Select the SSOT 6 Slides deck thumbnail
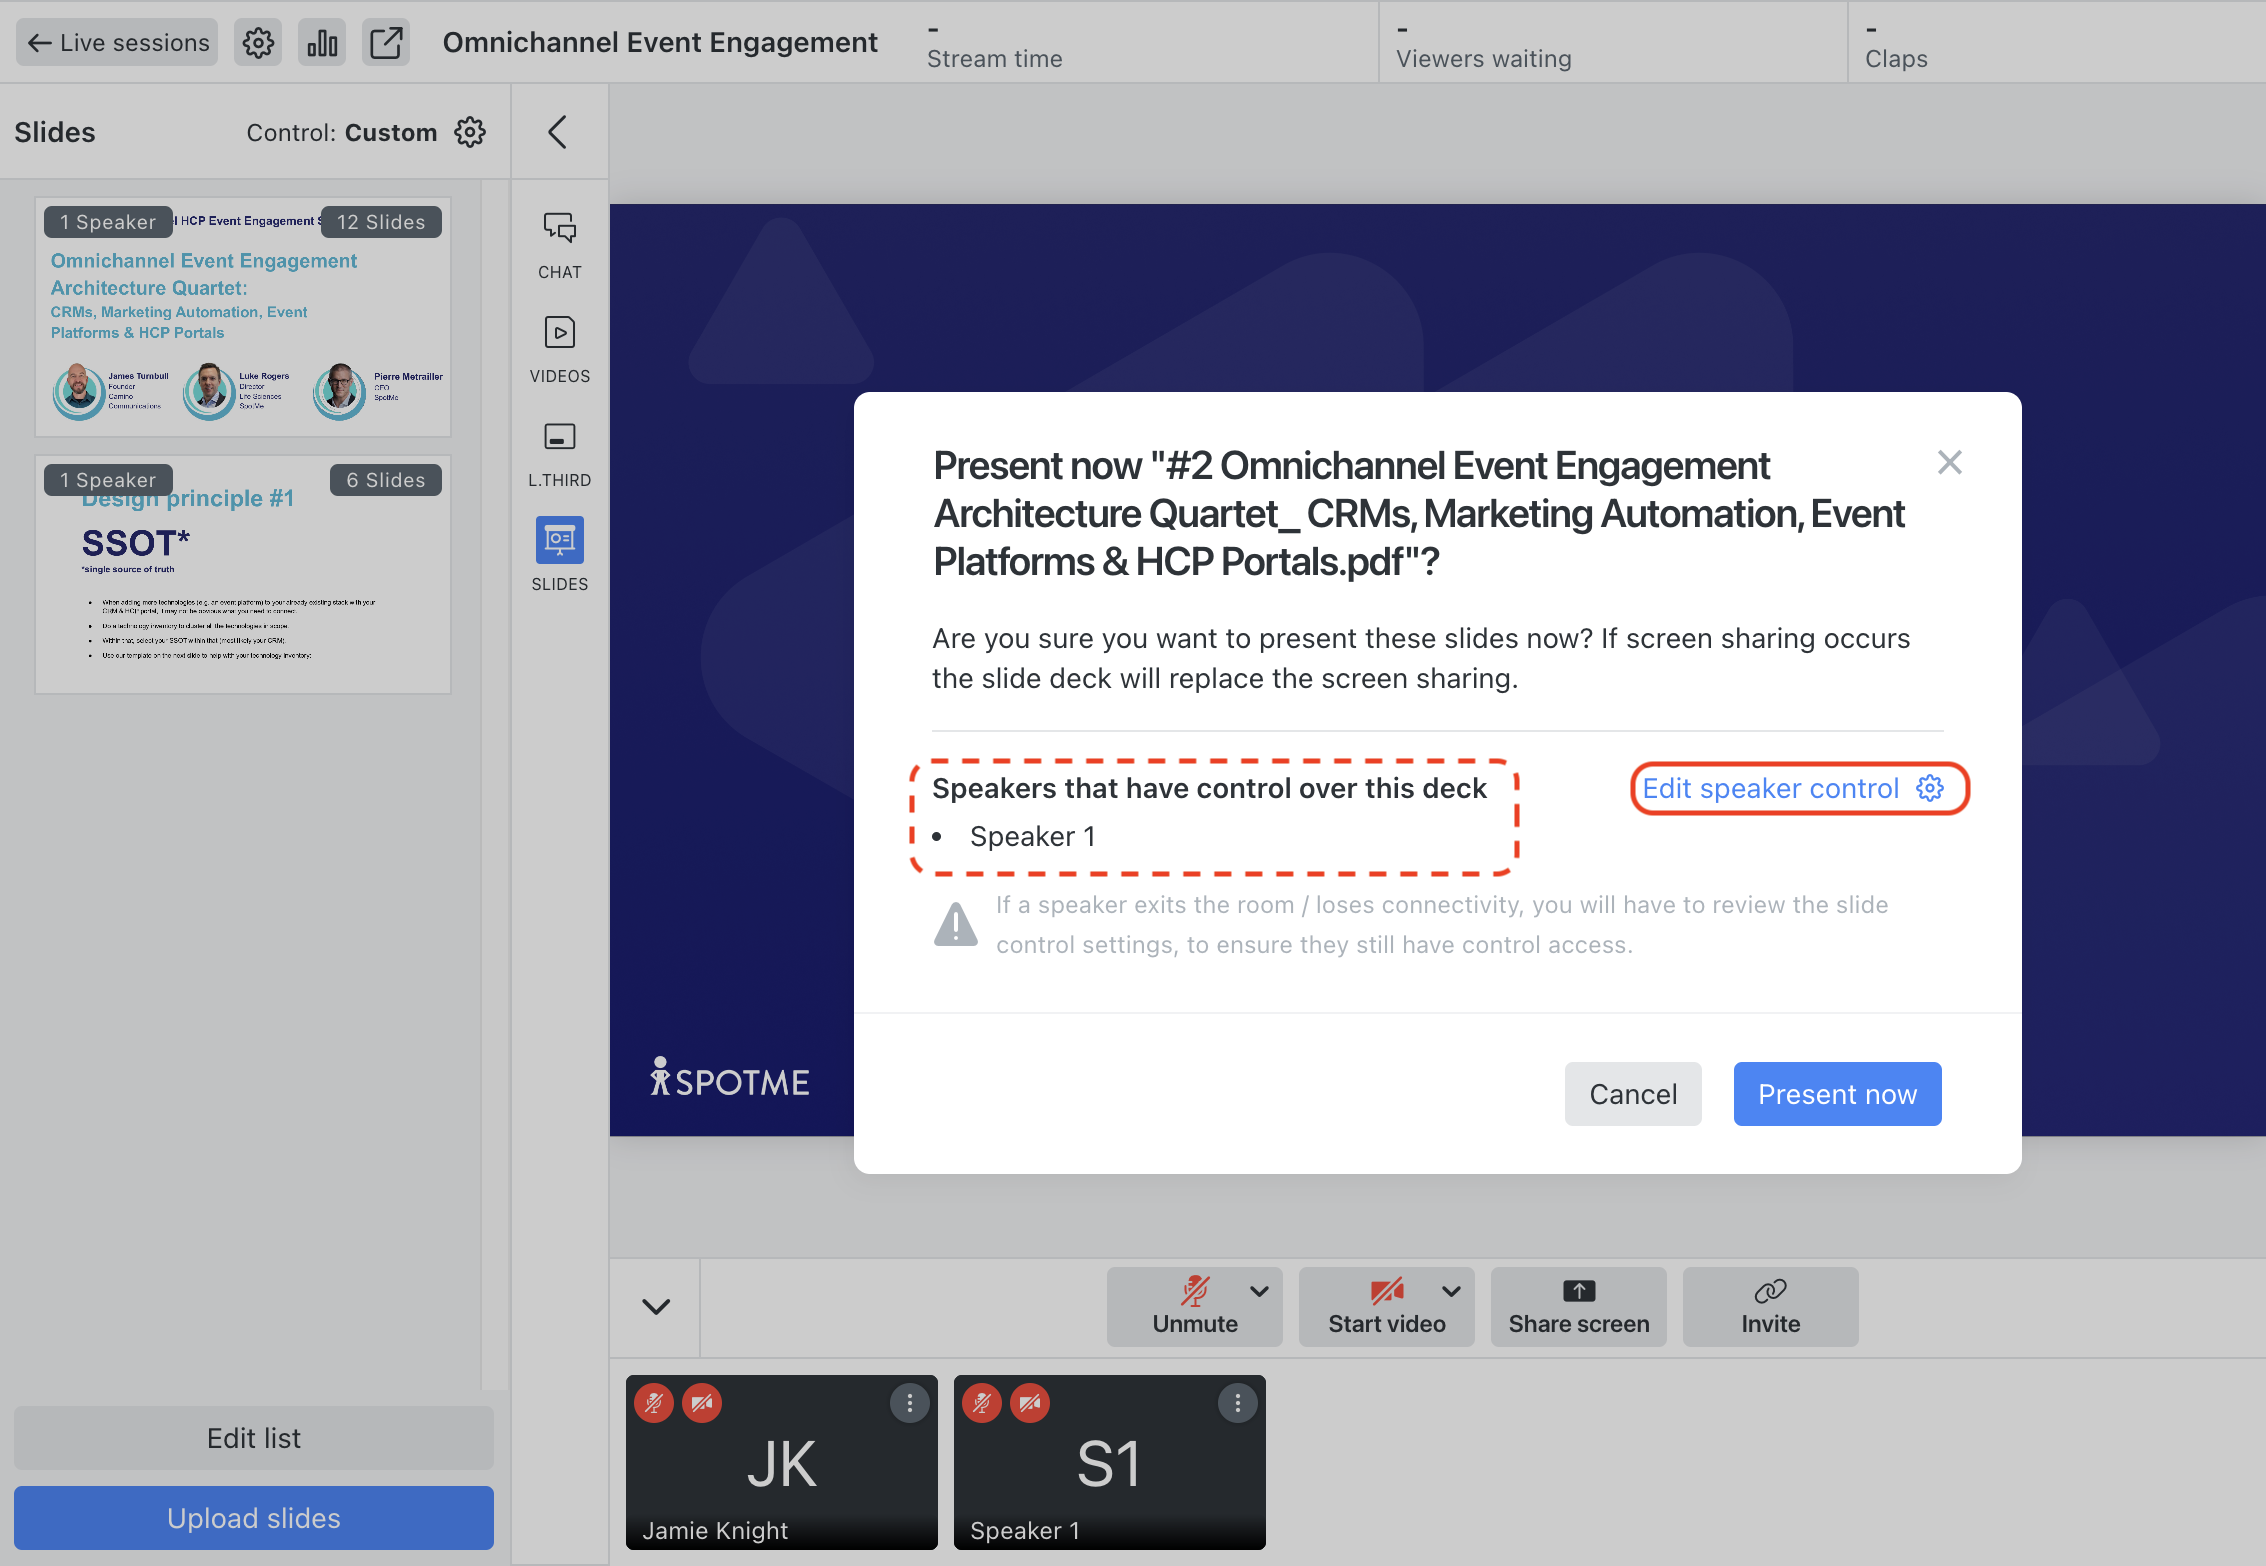 point(243,575)
